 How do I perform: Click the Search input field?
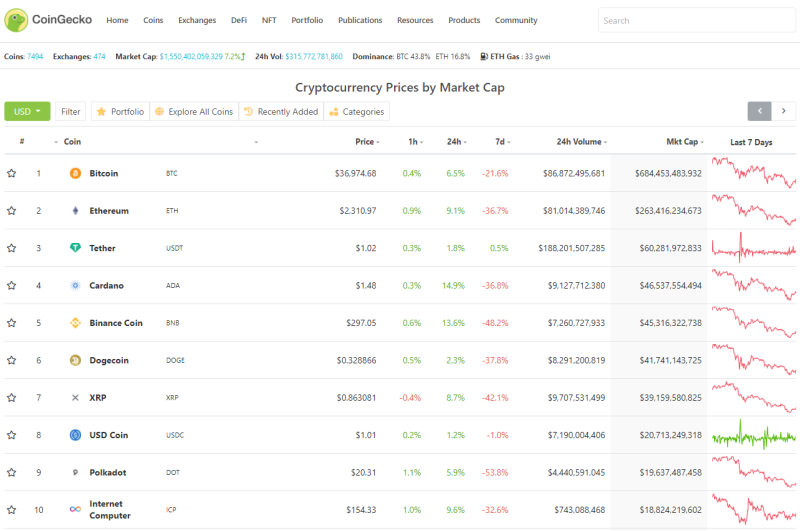pos(696,20)
